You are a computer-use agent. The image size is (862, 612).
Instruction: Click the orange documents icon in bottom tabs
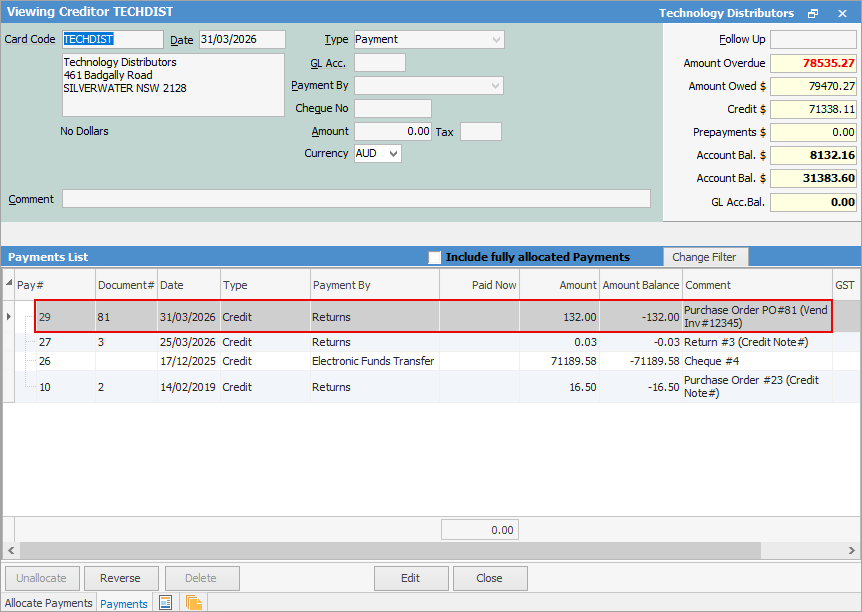pos(193,603)
